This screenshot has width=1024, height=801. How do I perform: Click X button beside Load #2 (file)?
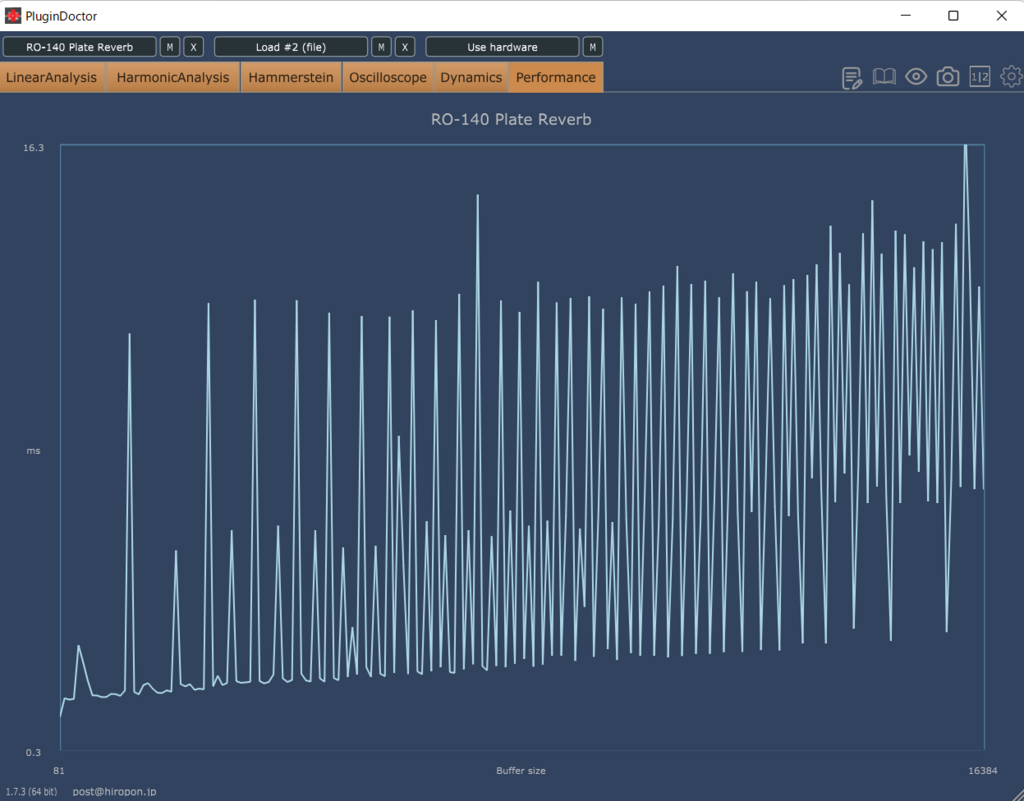point(405,47)
